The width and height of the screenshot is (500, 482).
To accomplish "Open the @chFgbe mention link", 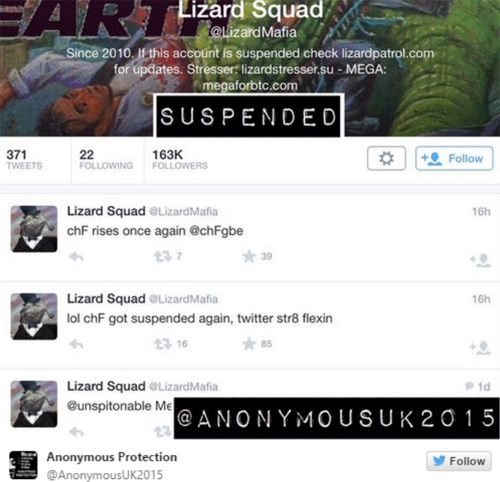I will pyautogui.click(x=216, y=231).
